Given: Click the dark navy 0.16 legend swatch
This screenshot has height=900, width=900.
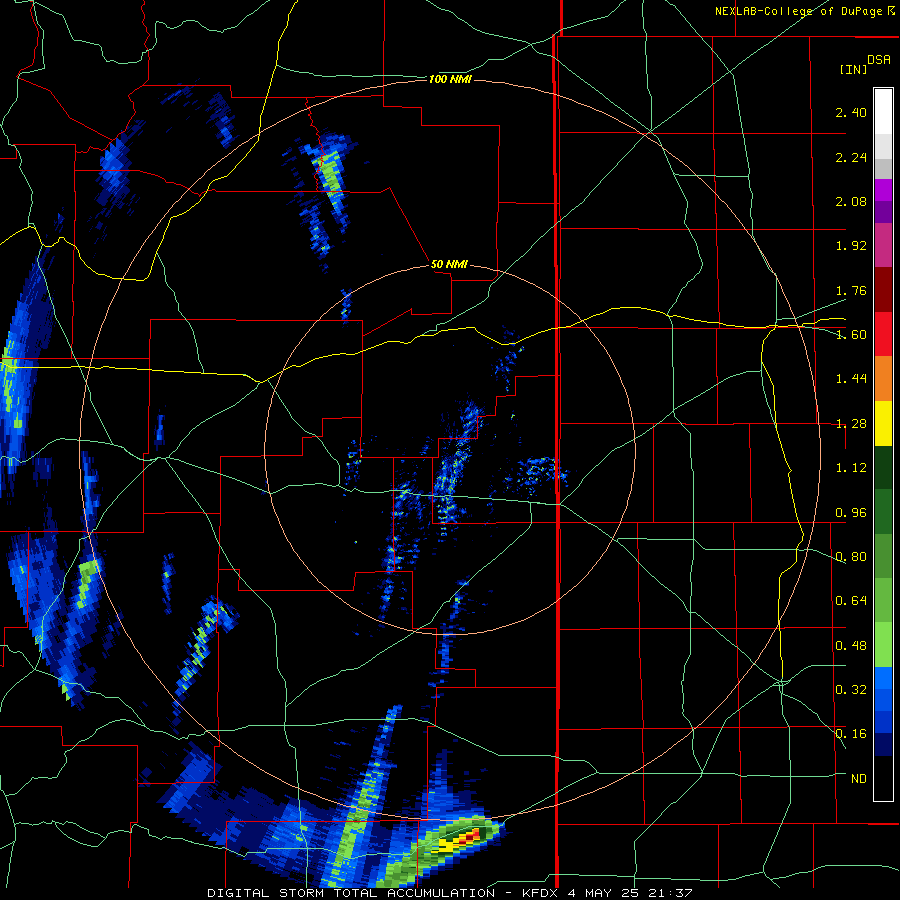Looking at the screenshot, I should click(x=883, y=745).
